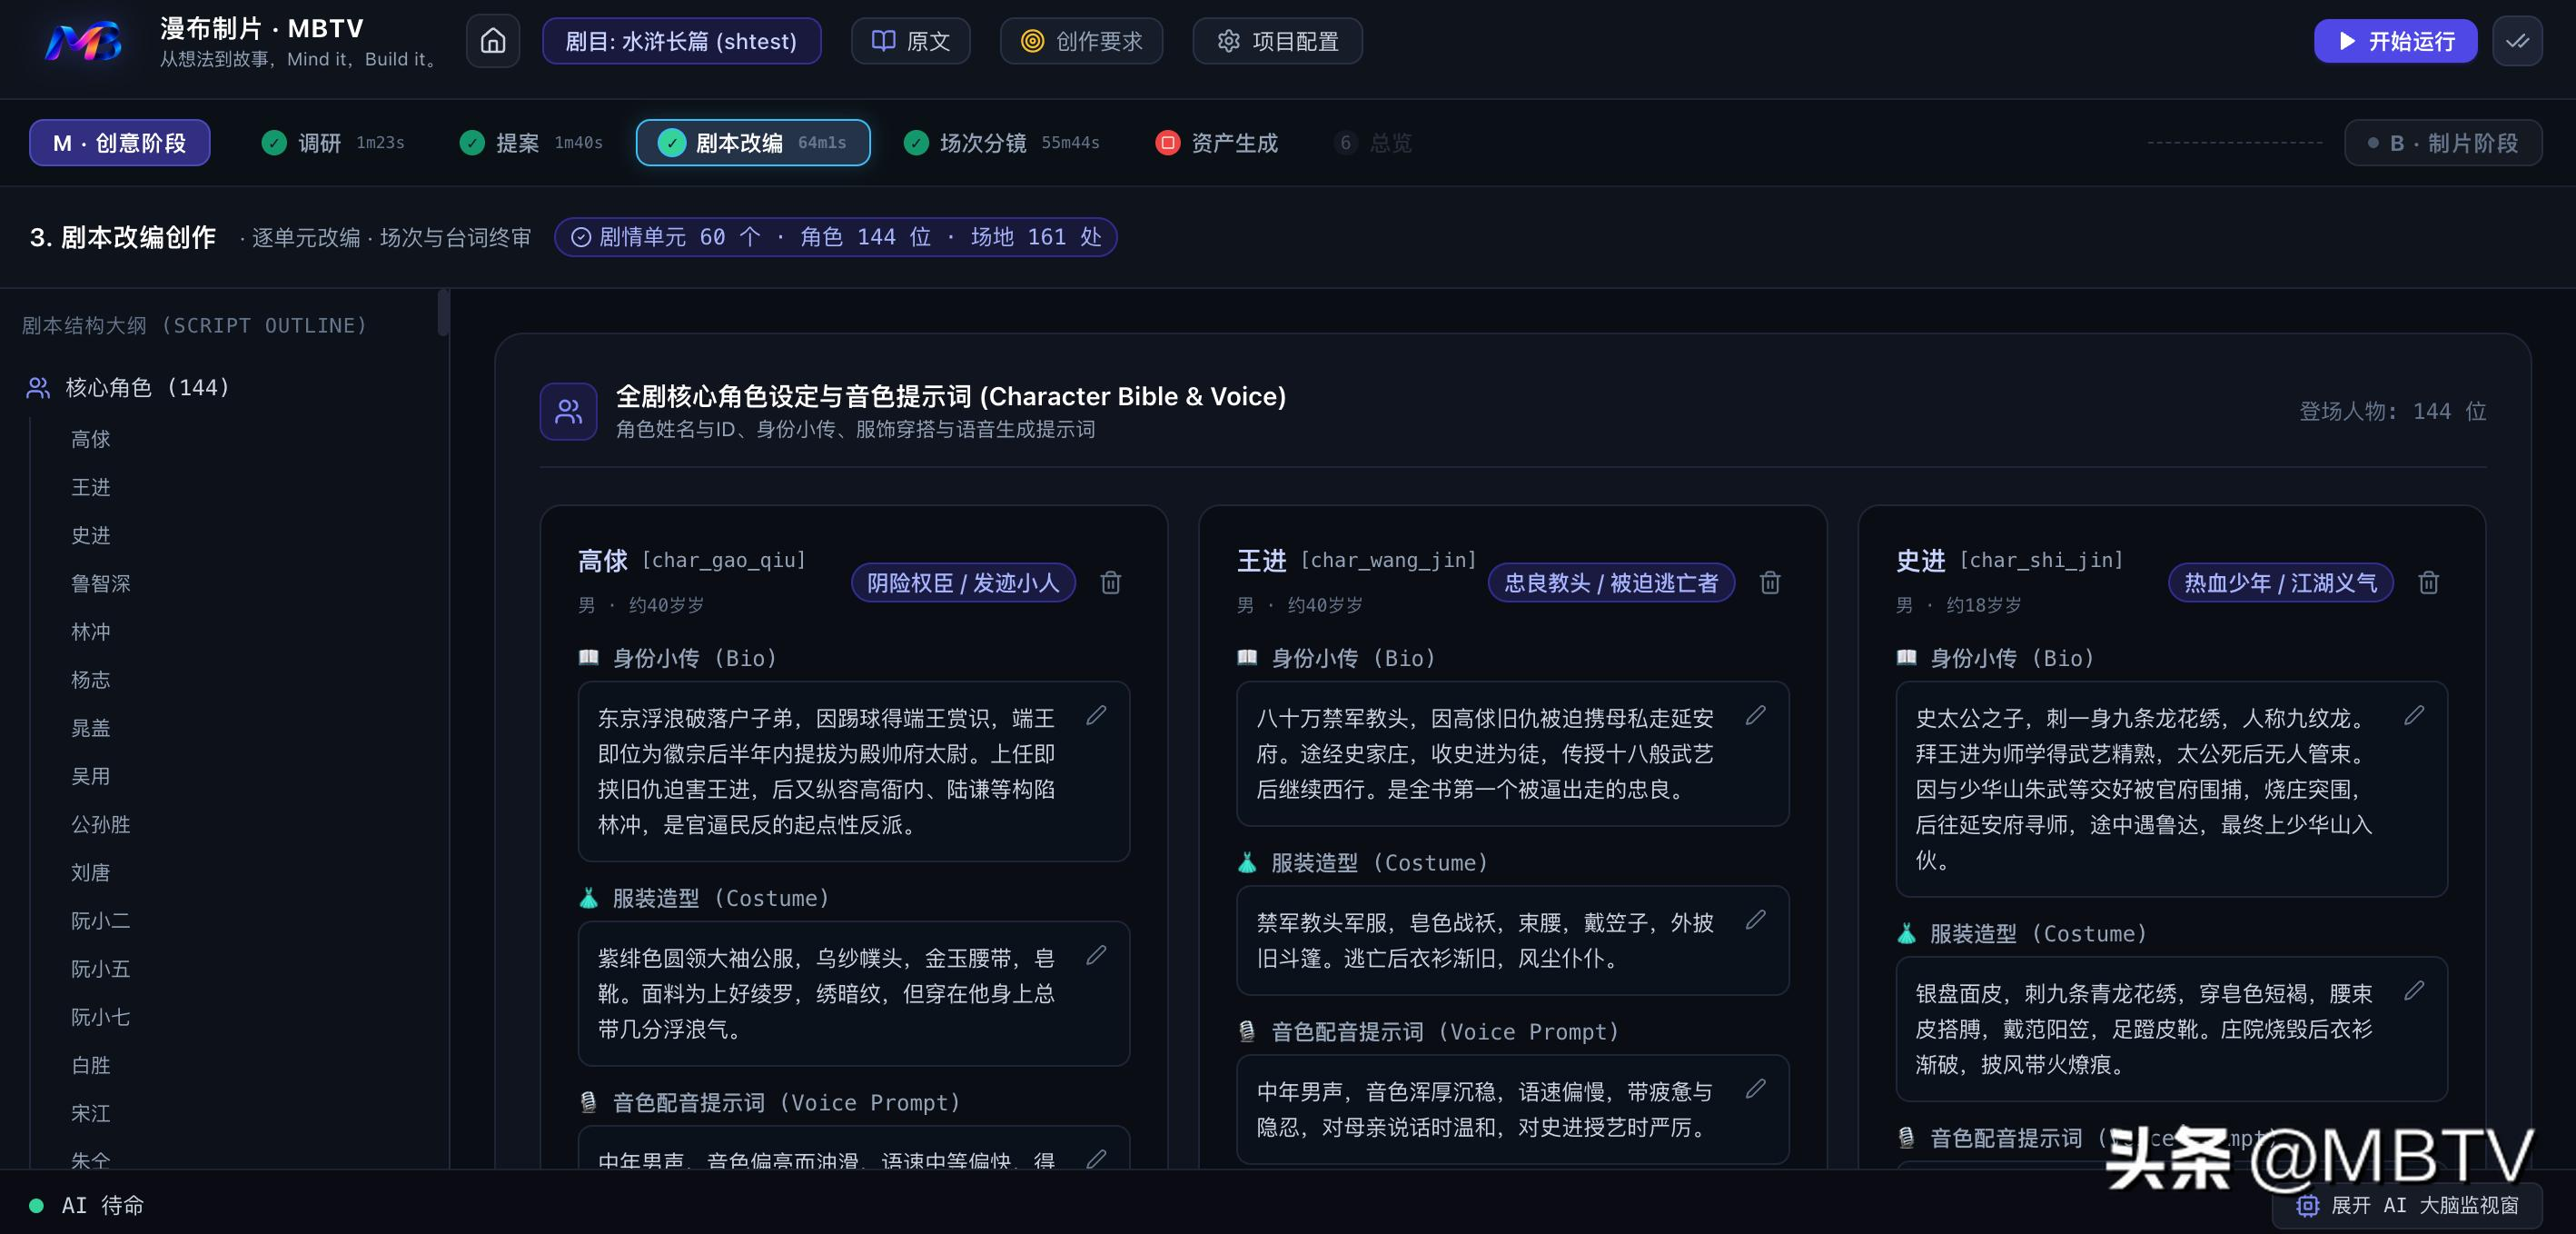The width and height of the screenshot is (2576, 1234).
Task: Select 阮小七 in the outline
Action: click(100, 1018)
